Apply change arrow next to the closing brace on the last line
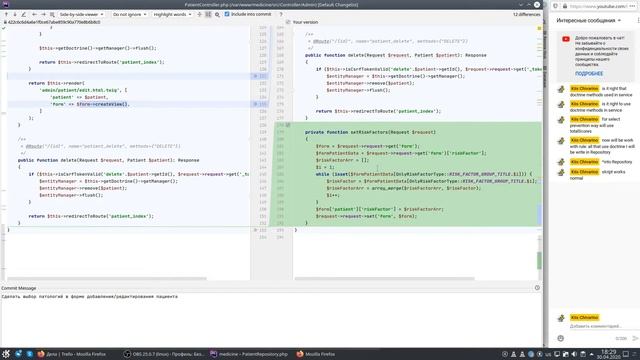Viewport: 640px width, 360px height. coord(256,230)
